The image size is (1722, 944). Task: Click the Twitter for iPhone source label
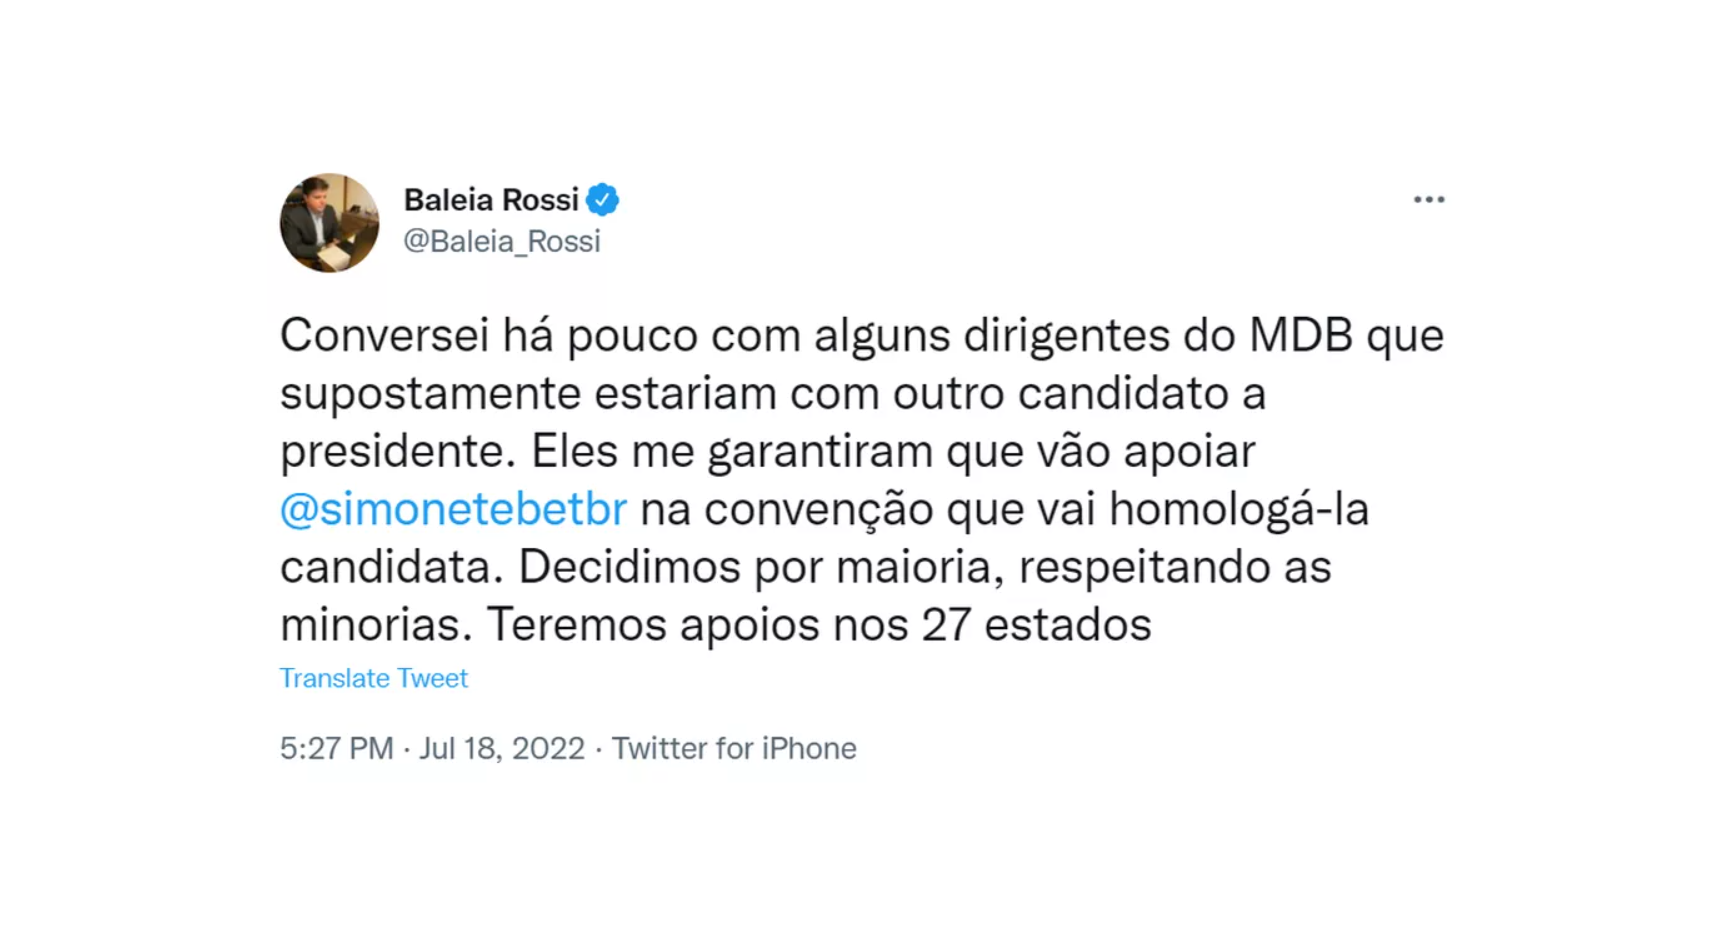point(734,748)
